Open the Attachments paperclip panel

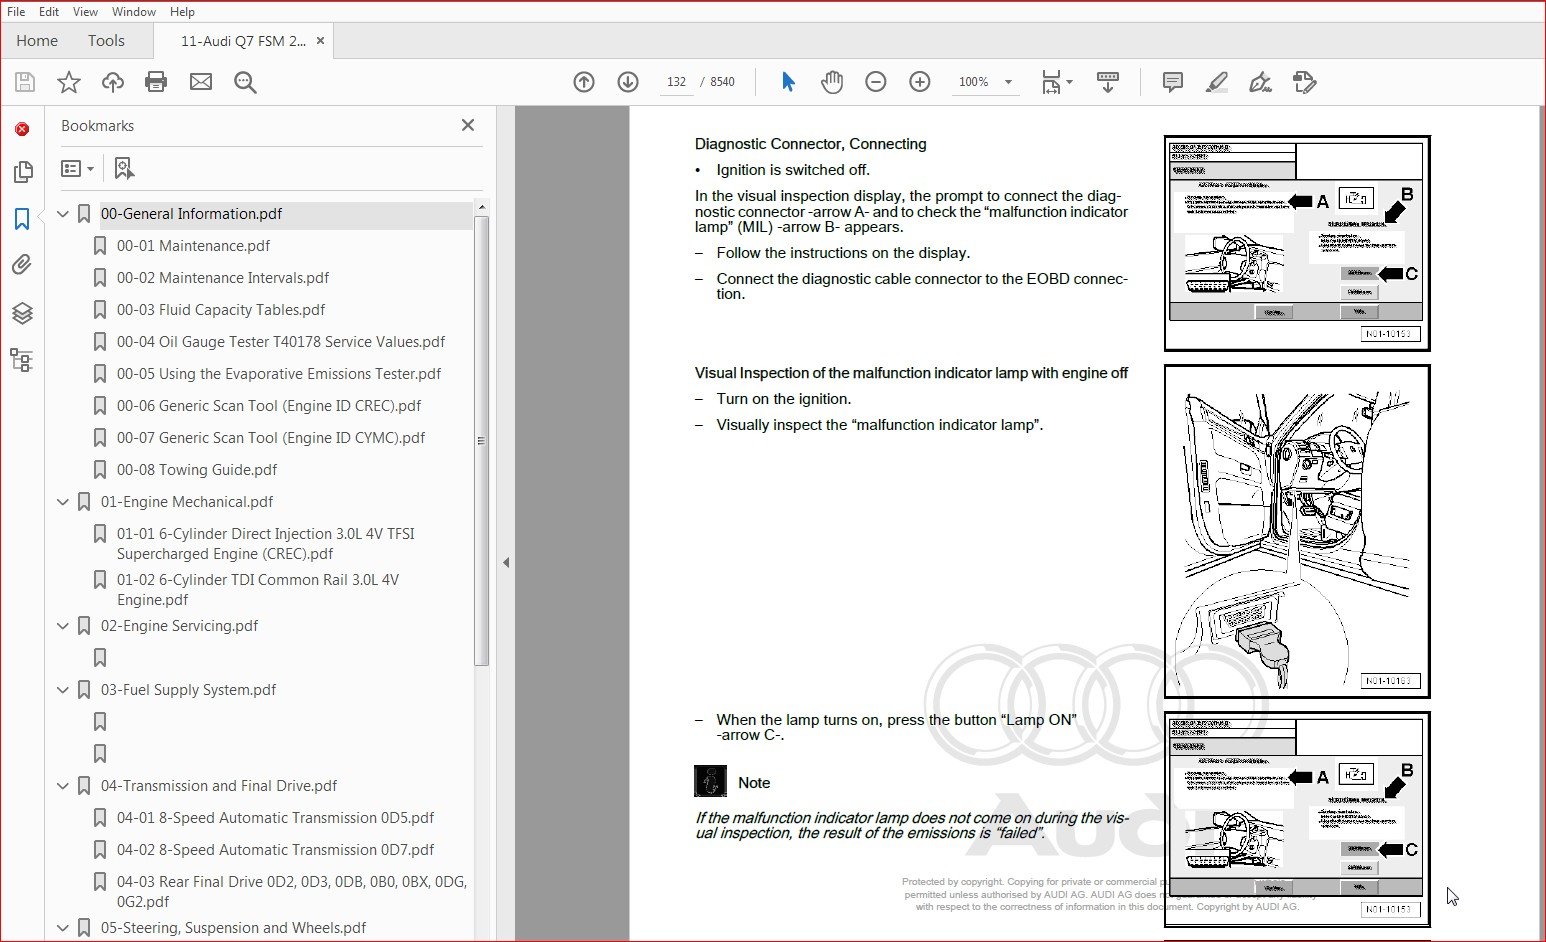click(x=22, y=265)
